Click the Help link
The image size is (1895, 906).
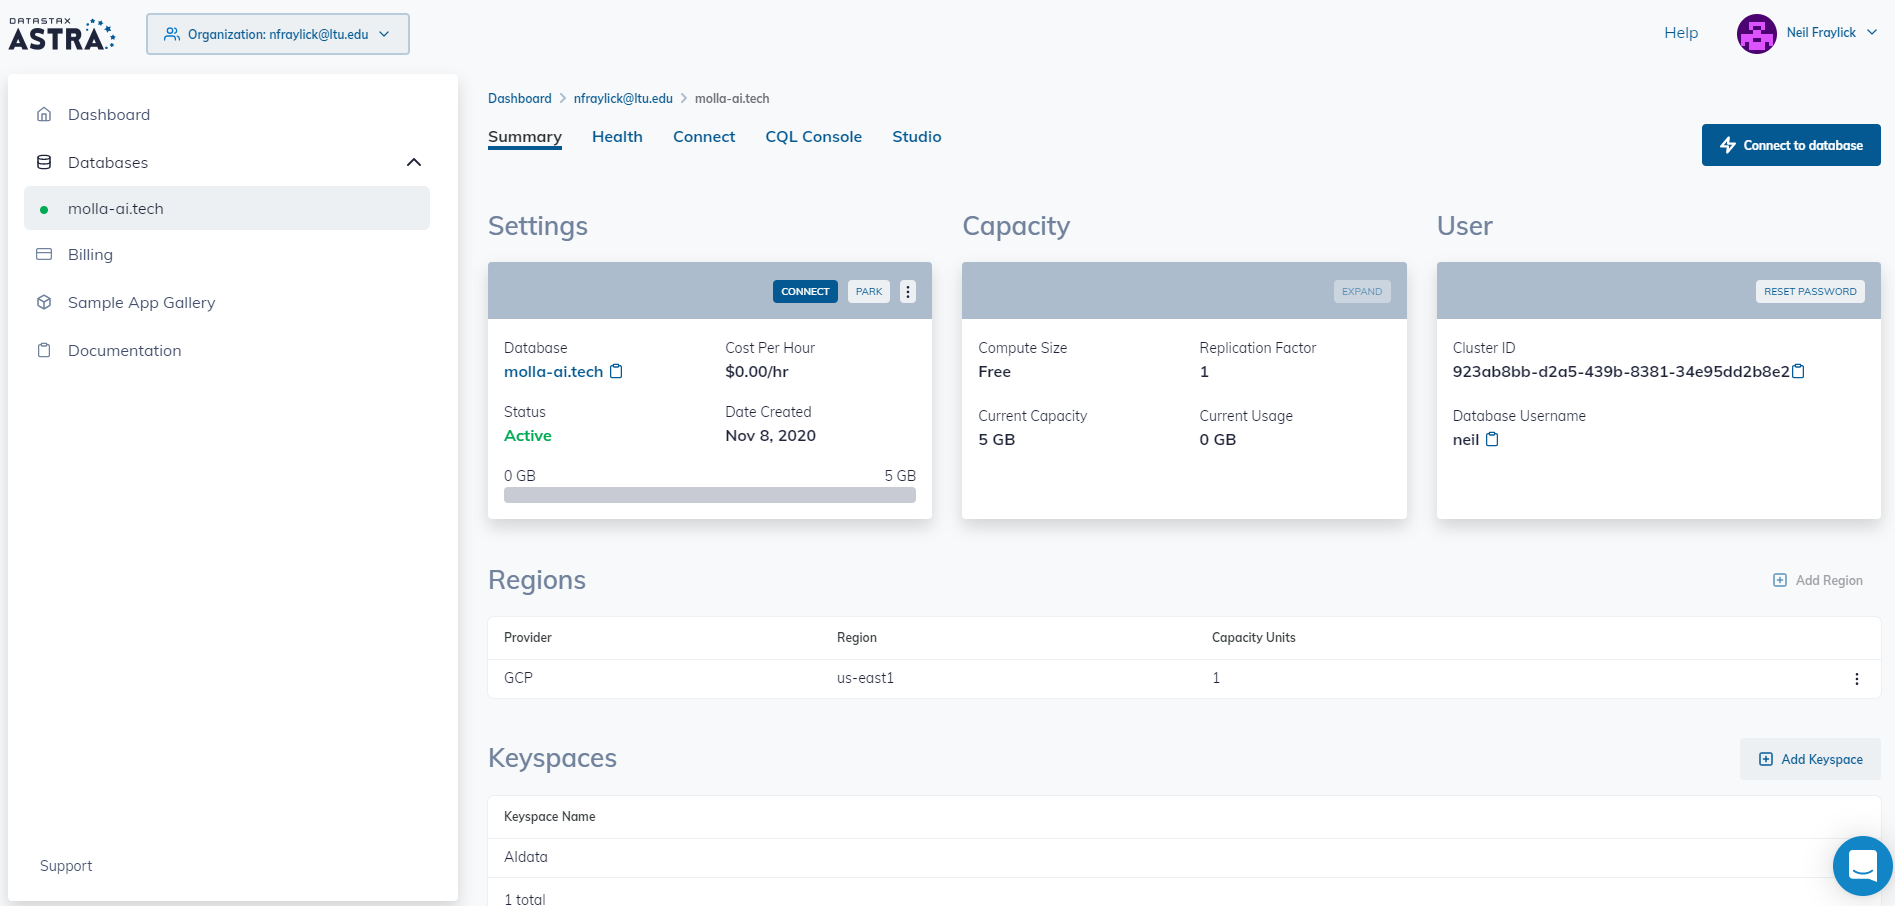(1681, 32)
